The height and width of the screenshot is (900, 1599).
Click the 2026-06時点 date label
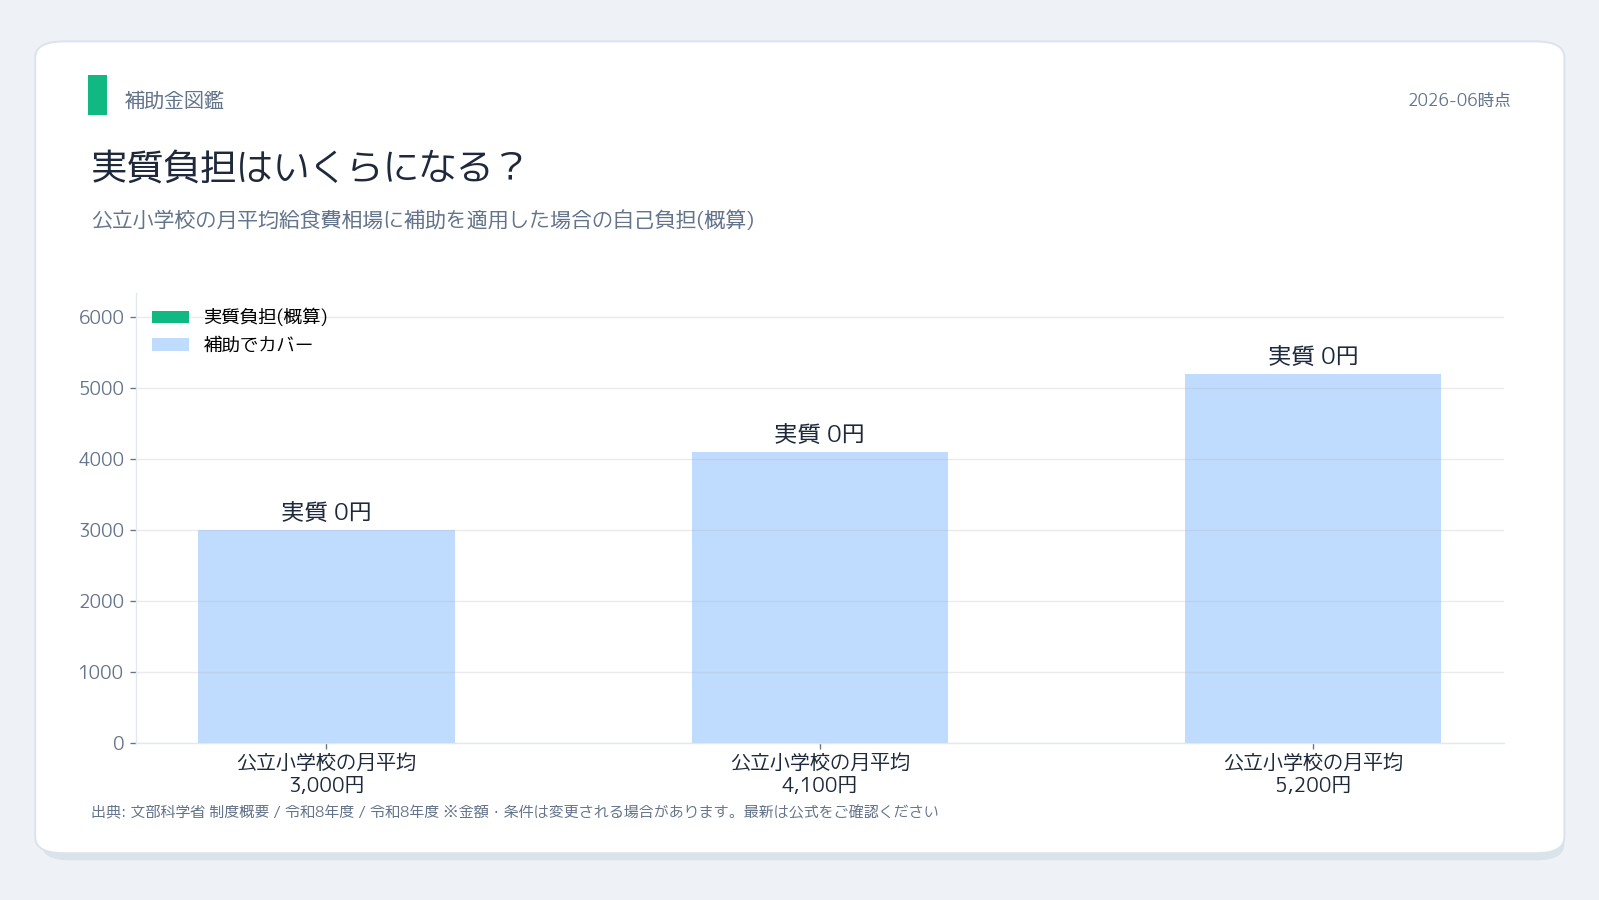pos(1459,100)
